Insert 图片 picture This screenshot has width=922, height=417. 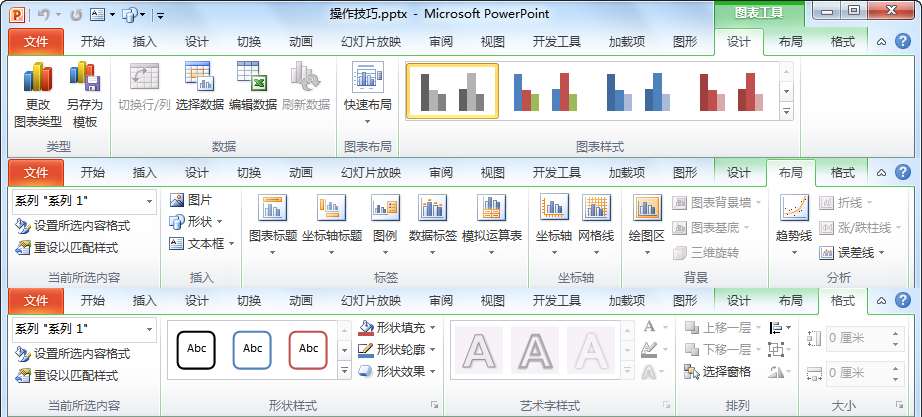(x=191, y=200)
